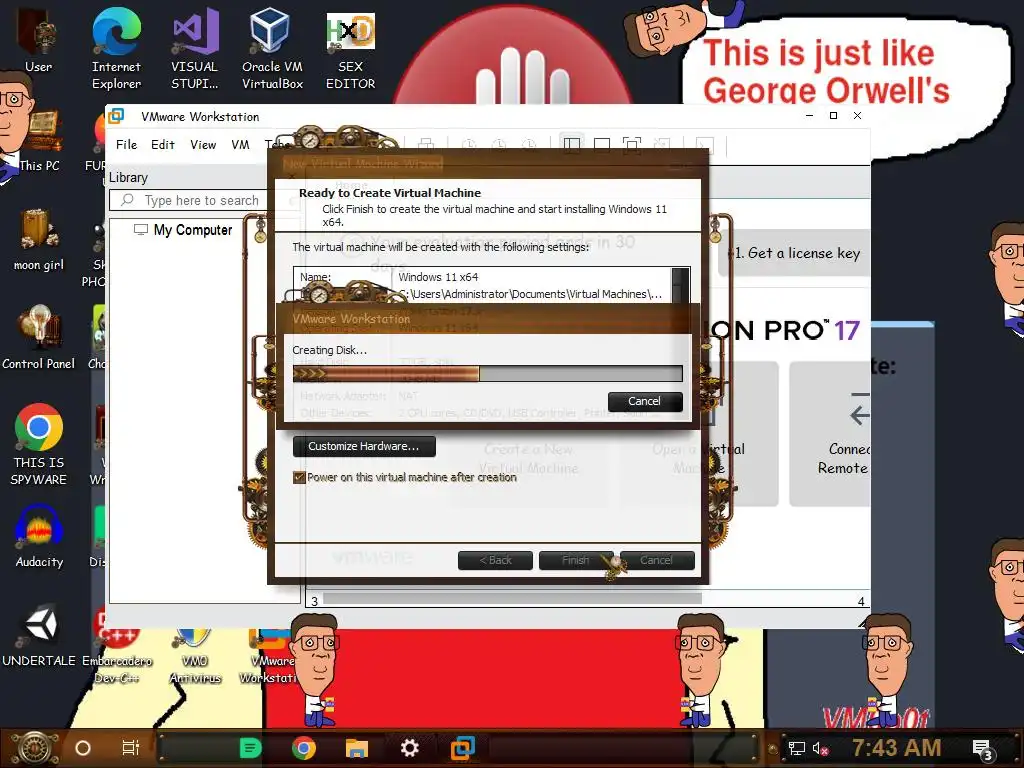Click the Windows 11 x64 name value
This screenshot has height=768, width=1024.
click(x=438, y=277)
